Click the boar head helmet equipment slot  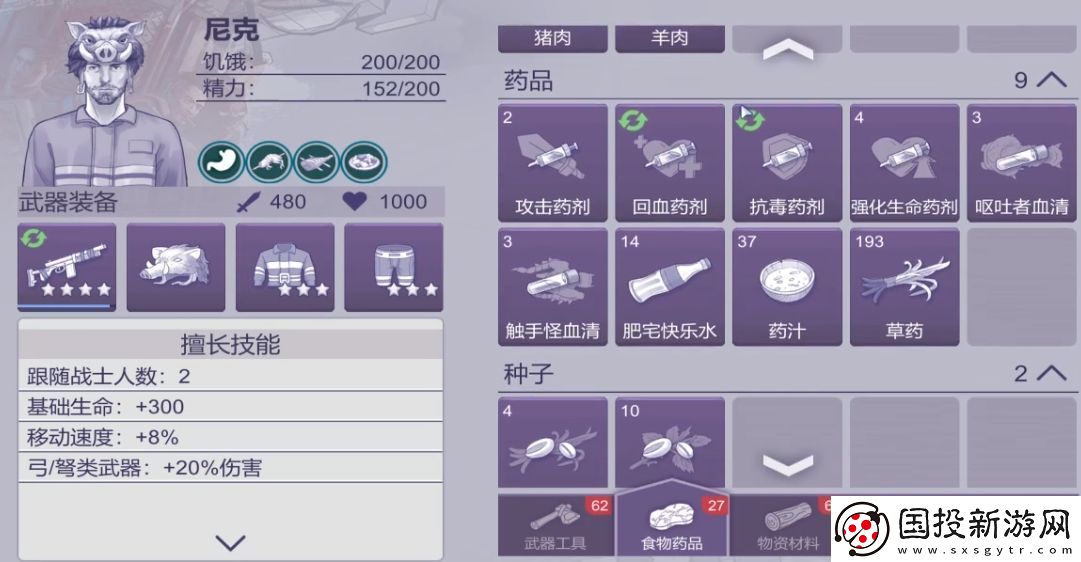pyautogui.click(x=176, y=268)
